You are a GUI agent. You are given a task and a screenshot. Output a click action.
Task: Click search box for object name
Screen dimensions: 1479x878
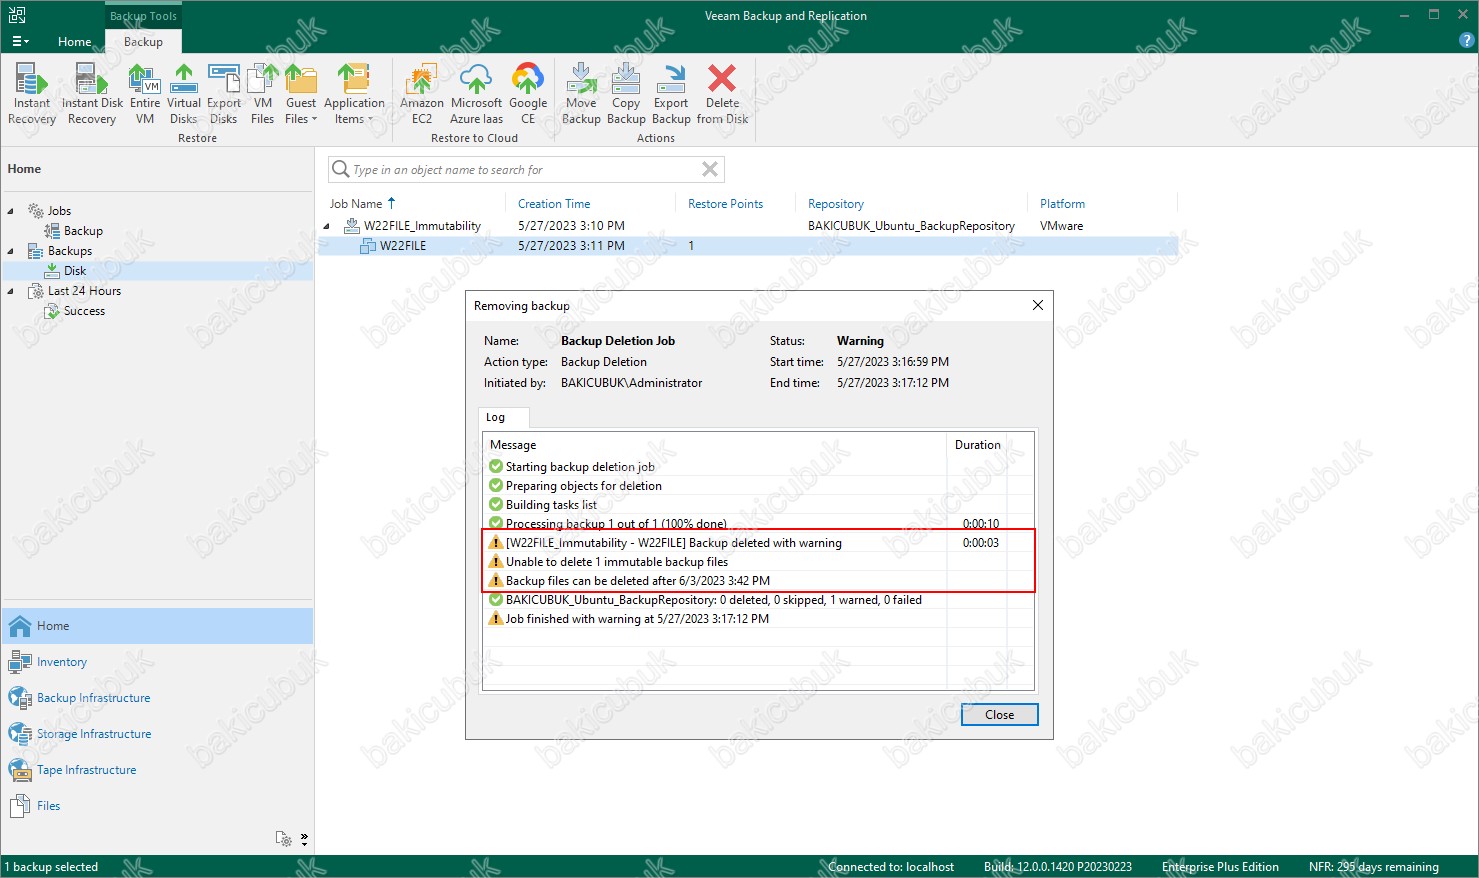coord(525,170)
